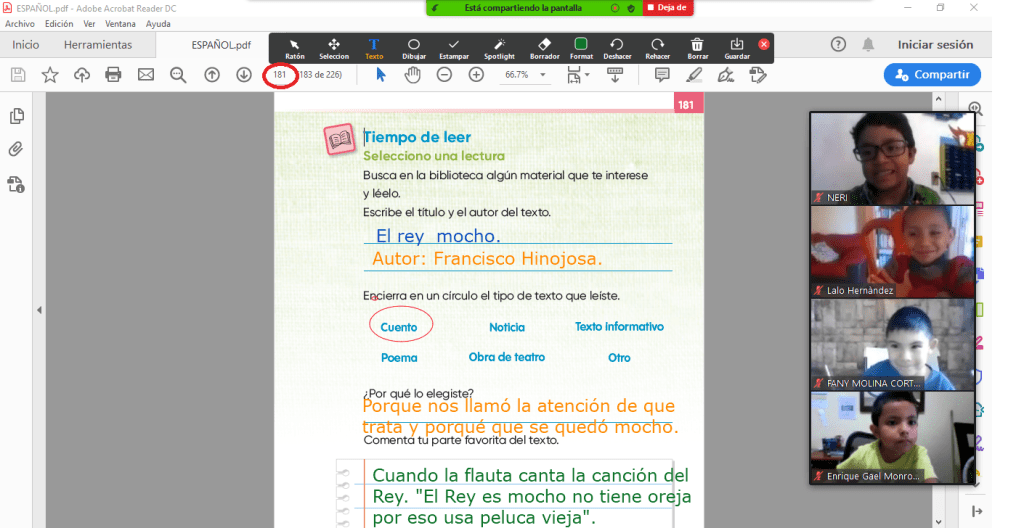The width and height of the screenshot is (1024, 528).
Task: Open the attachments paperclip panel
Action: click(x=16, y=150)
